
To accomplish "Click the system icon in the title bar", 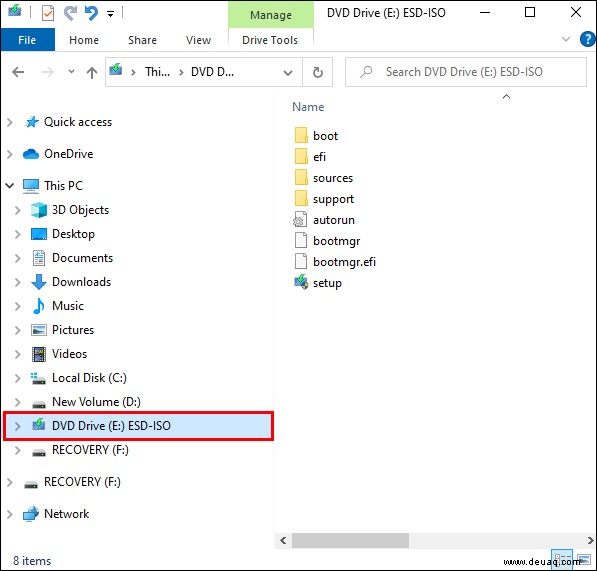I will click(x=15, y=10).
